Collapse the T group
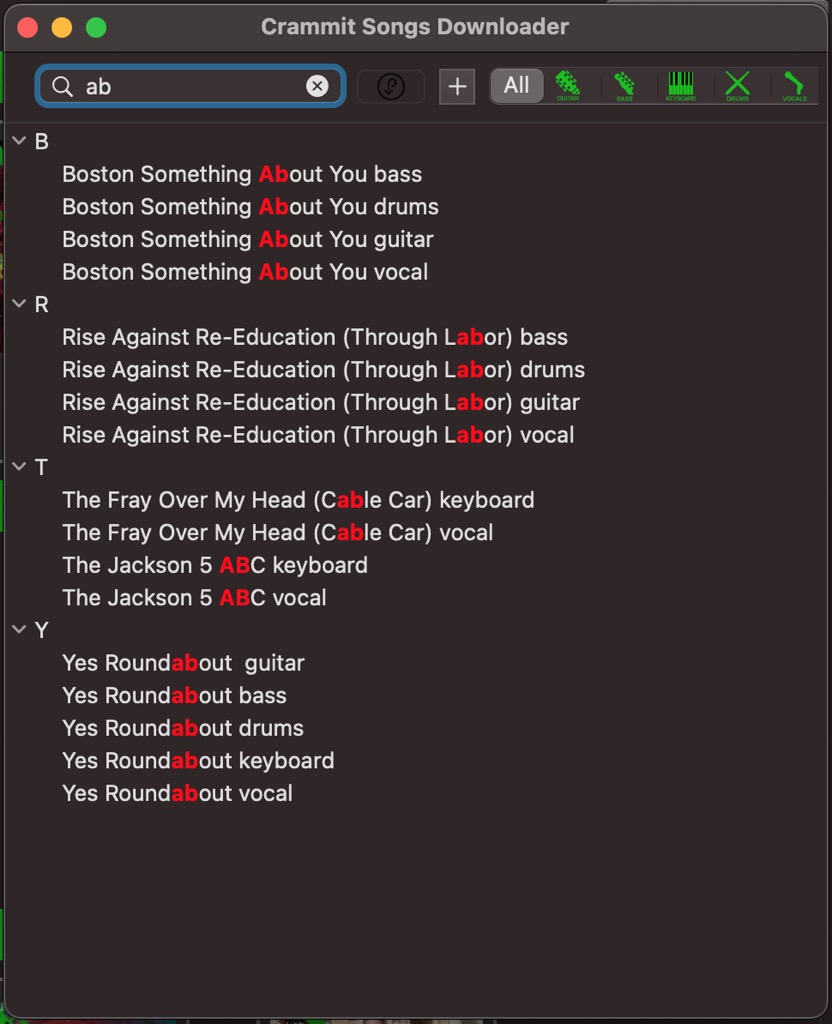832x1024 pixels. pyautogui.click(x=20, y=467)
